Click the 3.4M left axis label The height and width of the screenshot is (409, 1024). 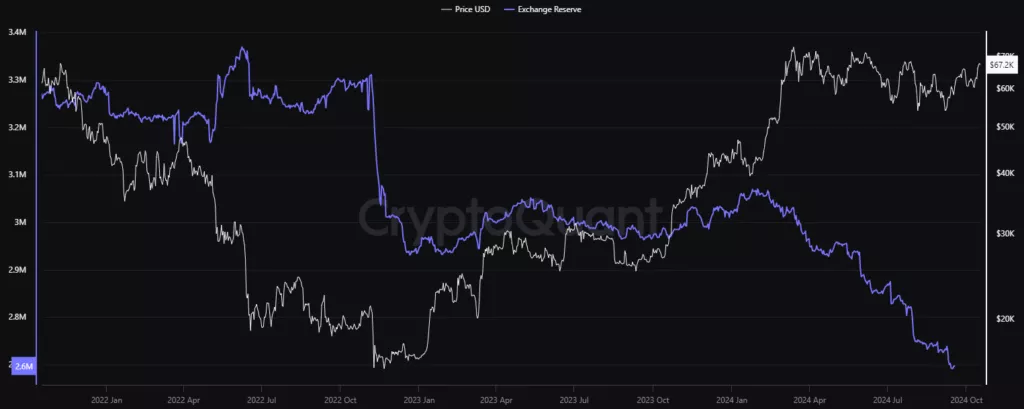pos(17,32)
